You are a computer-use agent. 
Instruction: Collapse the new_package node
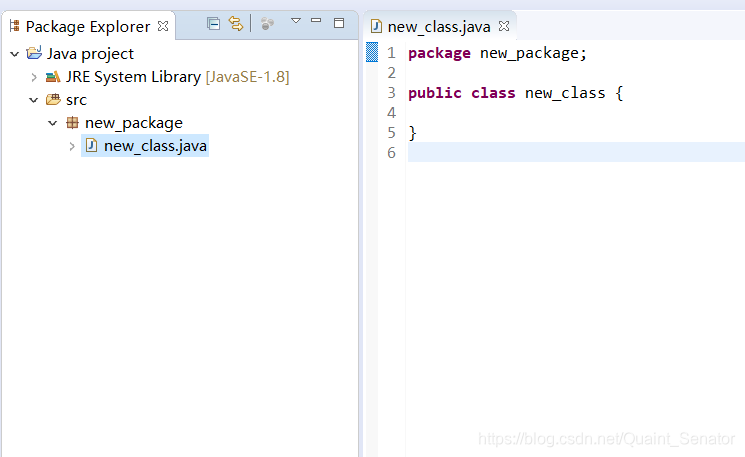tap(53, 123)
